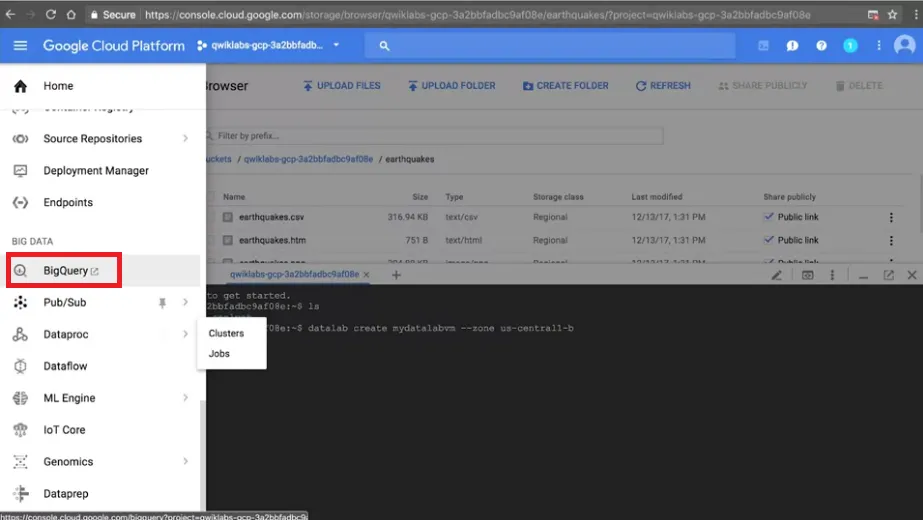Screen dimensions: 923x520
Task: Click the browser home icon
Action: (x=71, y=15)
